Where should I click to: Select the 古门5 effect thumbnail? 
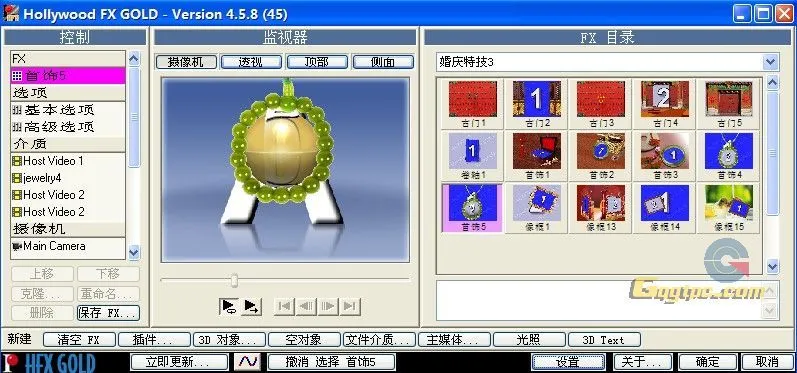point(728,104)
